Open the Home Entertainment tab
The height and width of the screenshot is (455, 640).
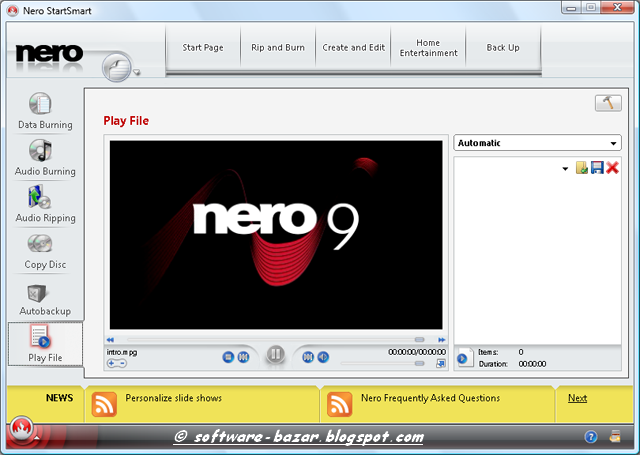click(x=428, y=48)
